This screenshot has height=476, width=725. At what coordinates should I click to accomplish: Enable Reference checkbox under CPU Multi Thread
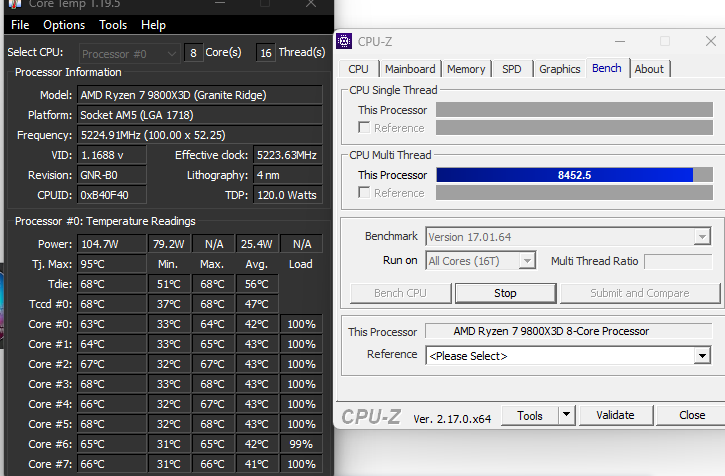[364, 192]
